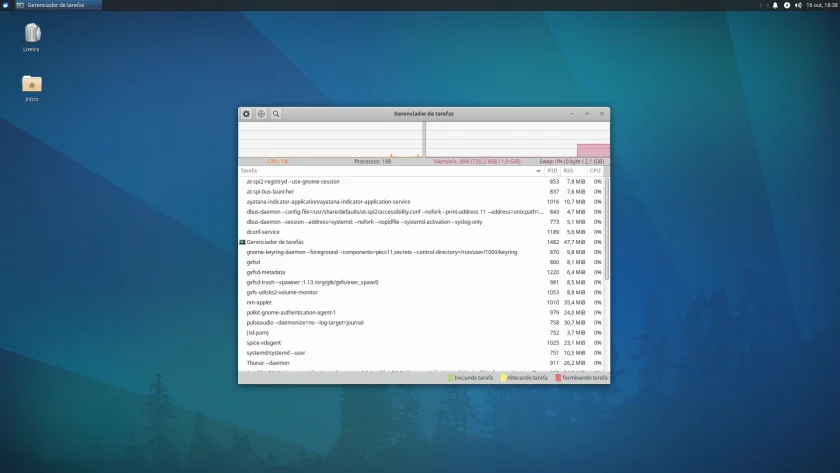The width and height of the screenshot is (840, 473).
Task: Select the gvfsd-trash process row
Action: (x=421, y=282)
